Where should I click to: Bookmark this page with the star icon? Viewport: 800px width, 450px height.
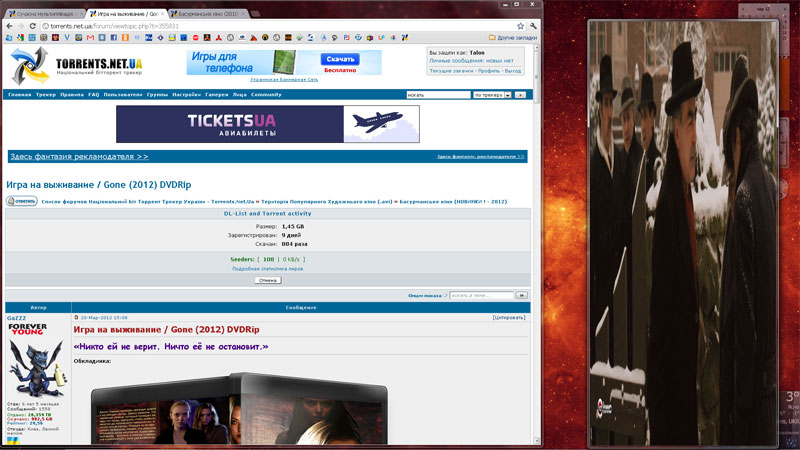coord(520,25)
